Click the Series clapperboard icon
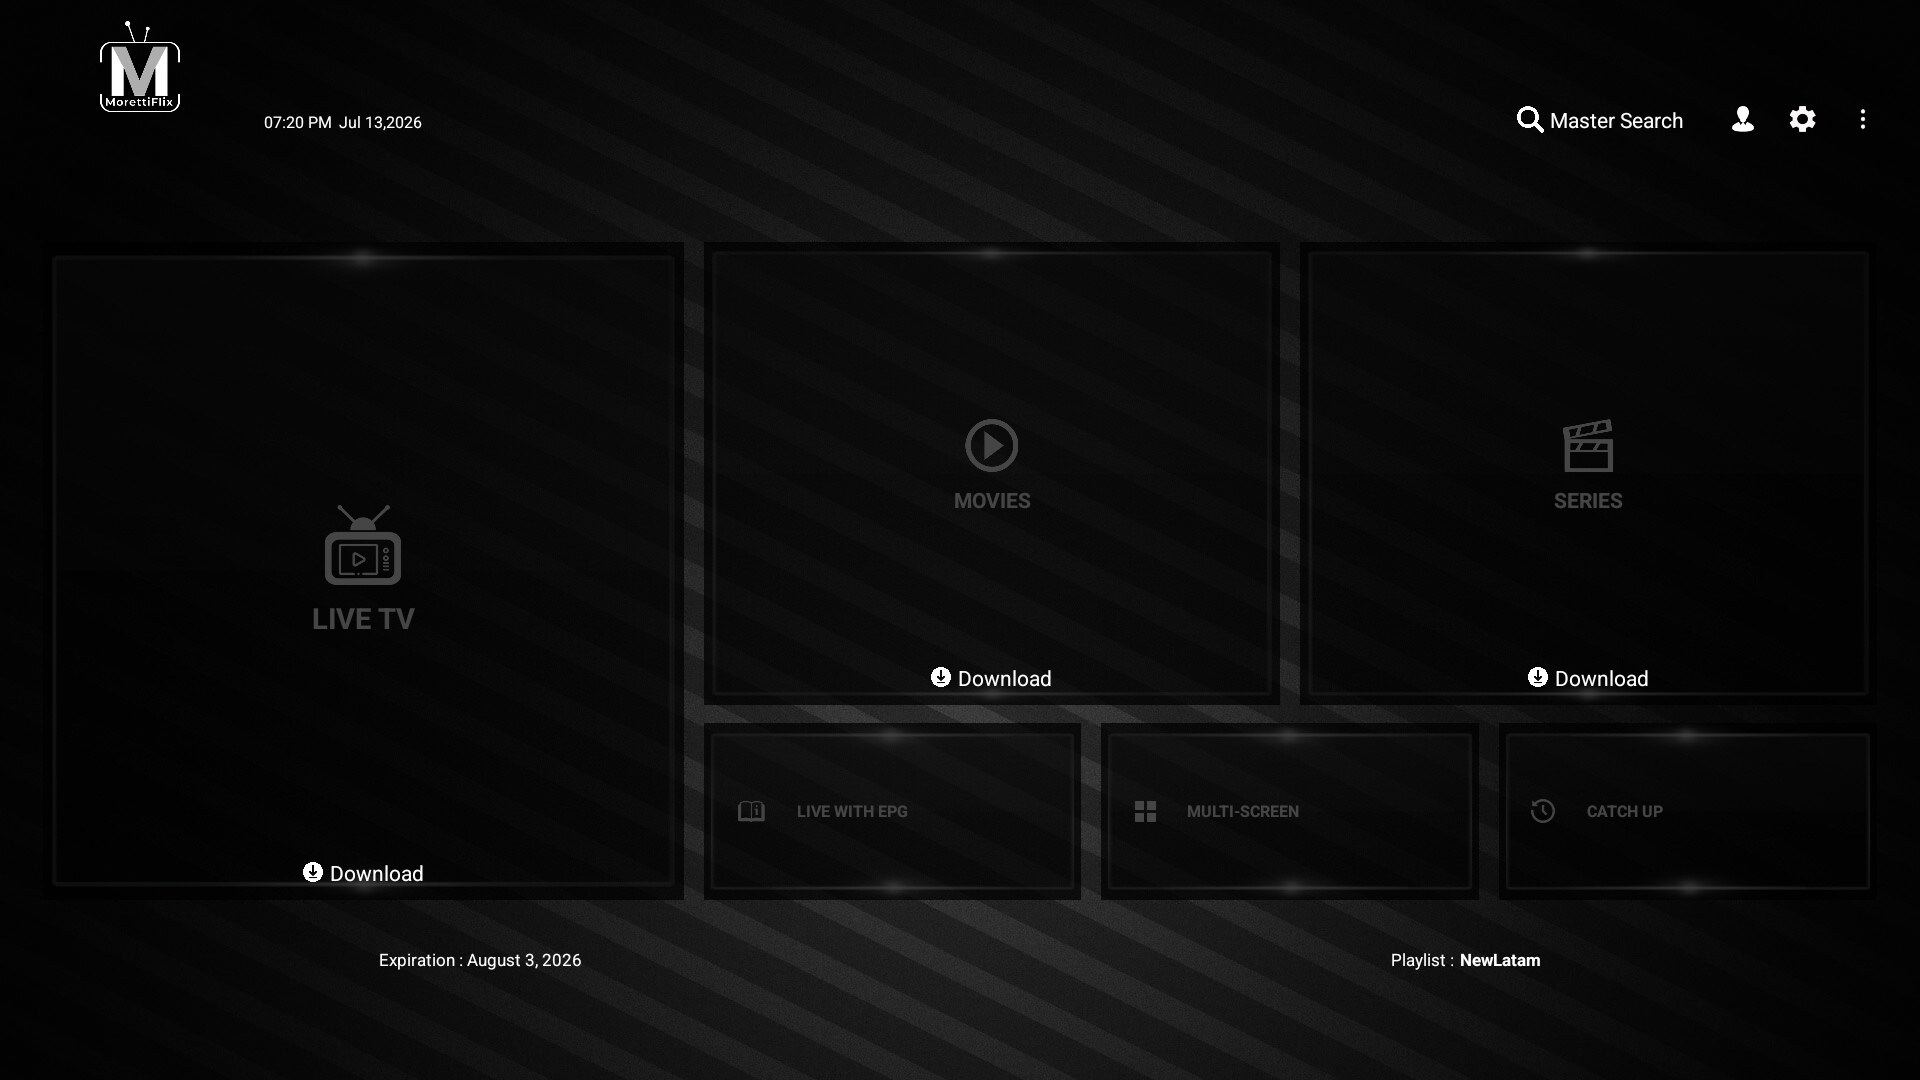1920x1080 pixels. [x=1588, y=446]
